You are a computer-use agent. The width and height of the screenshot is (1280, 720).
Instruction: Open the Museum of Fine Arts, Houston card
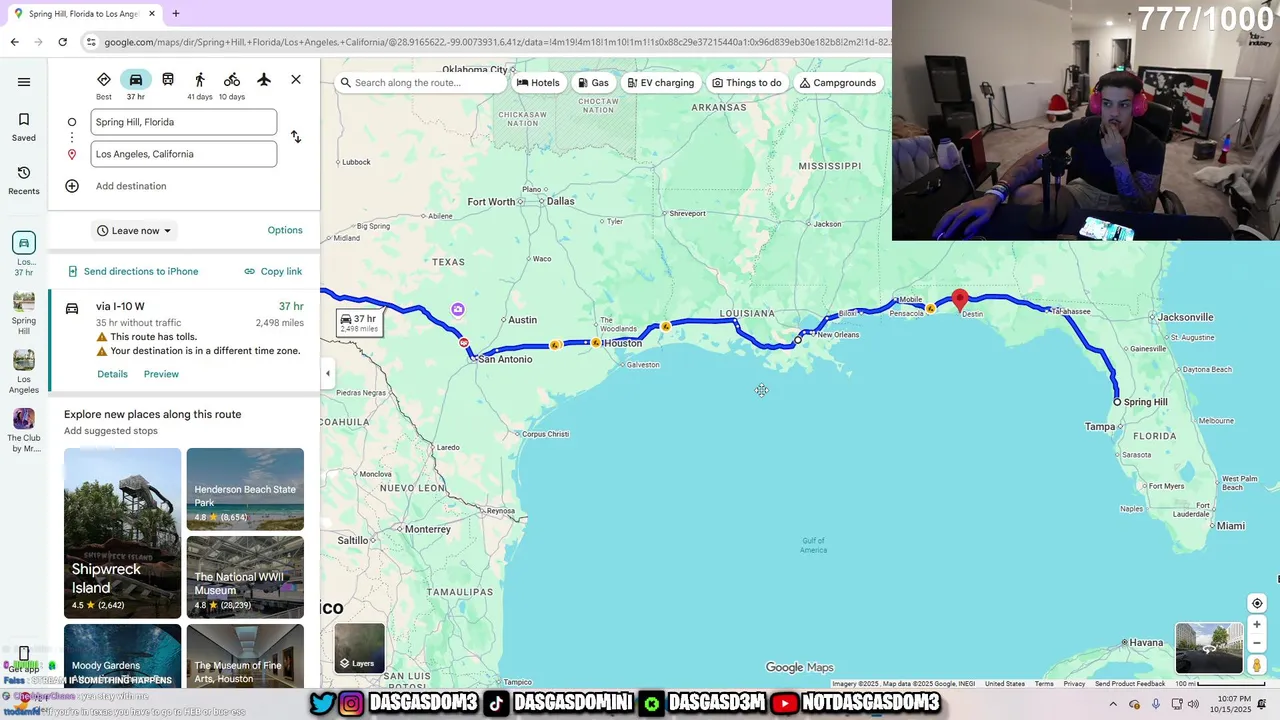click(x=245, y=656)
